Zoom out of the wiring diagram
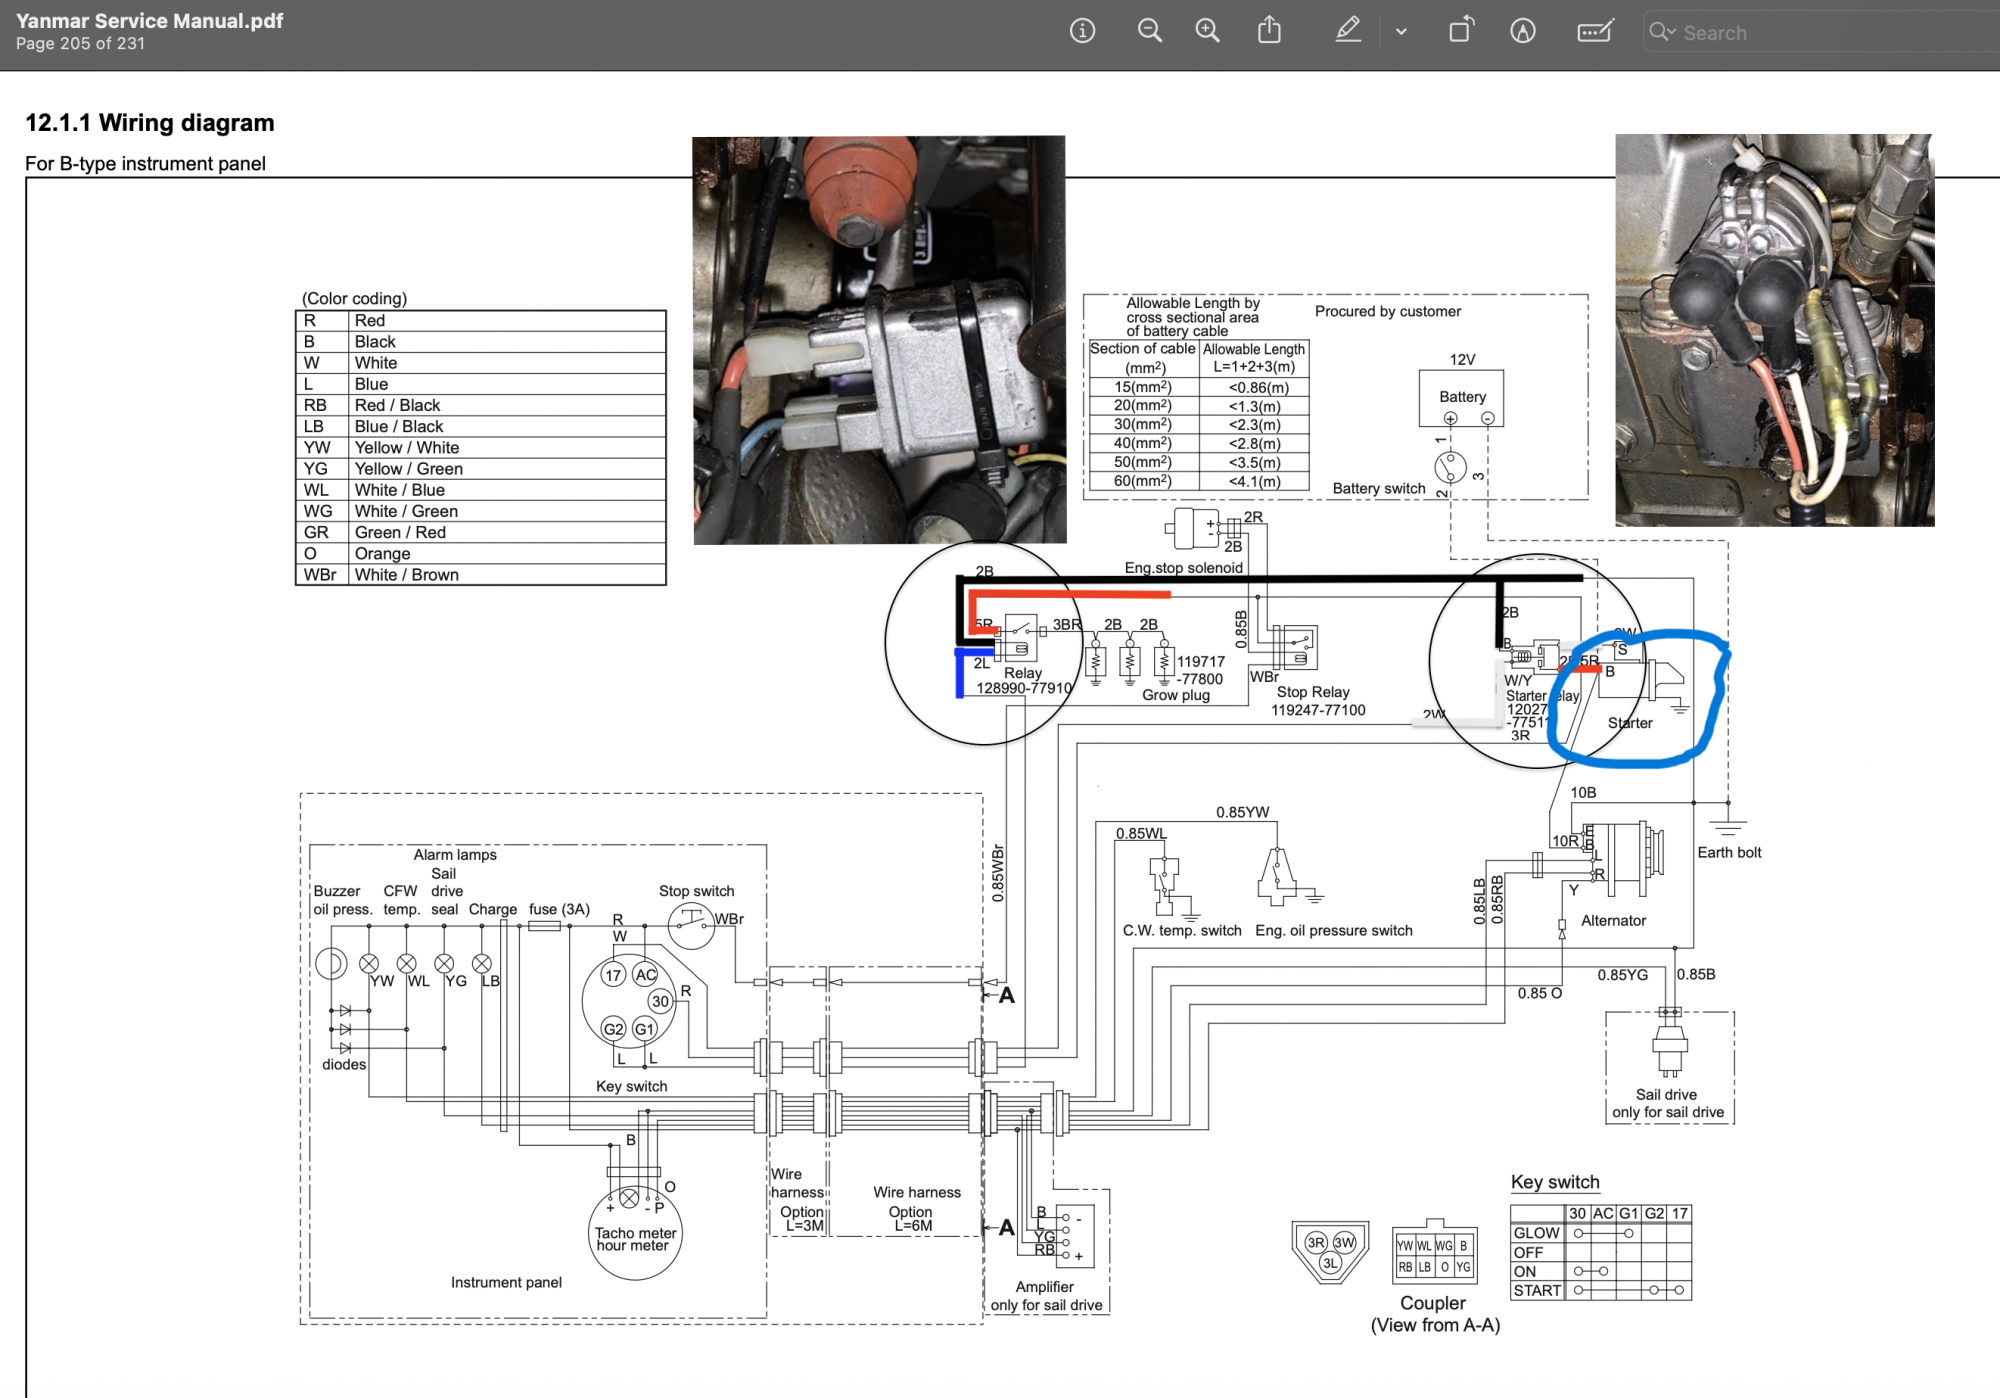This screenshot has width=2000, height=1398. pos(1150,31)
